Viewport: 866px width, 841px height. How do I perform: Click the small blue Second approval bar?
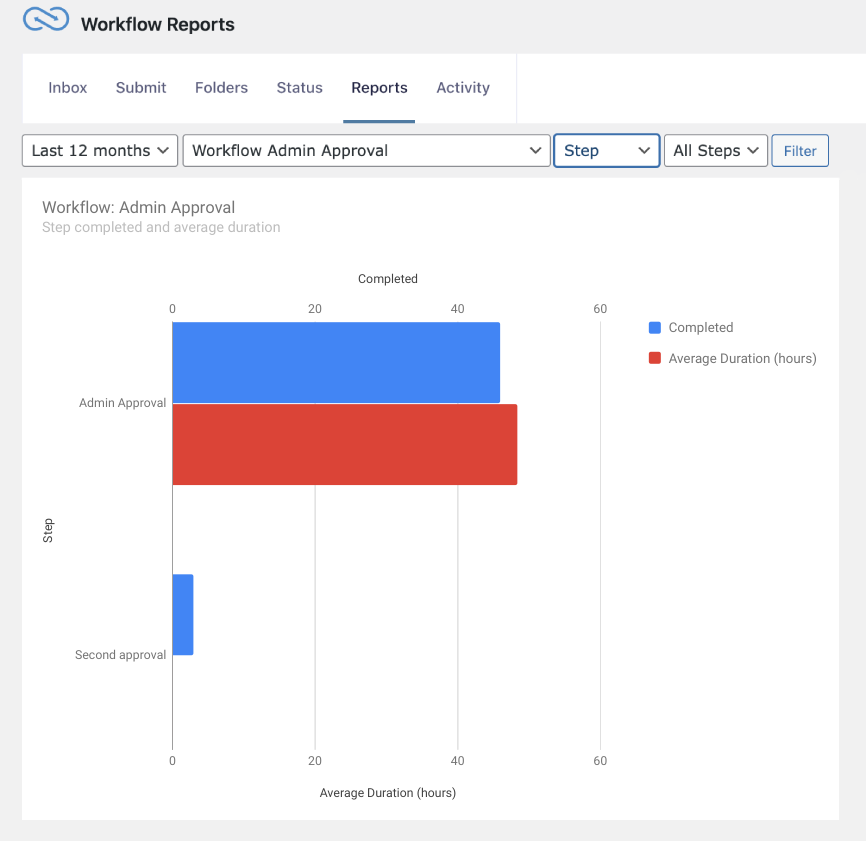[x=182, y=615]
